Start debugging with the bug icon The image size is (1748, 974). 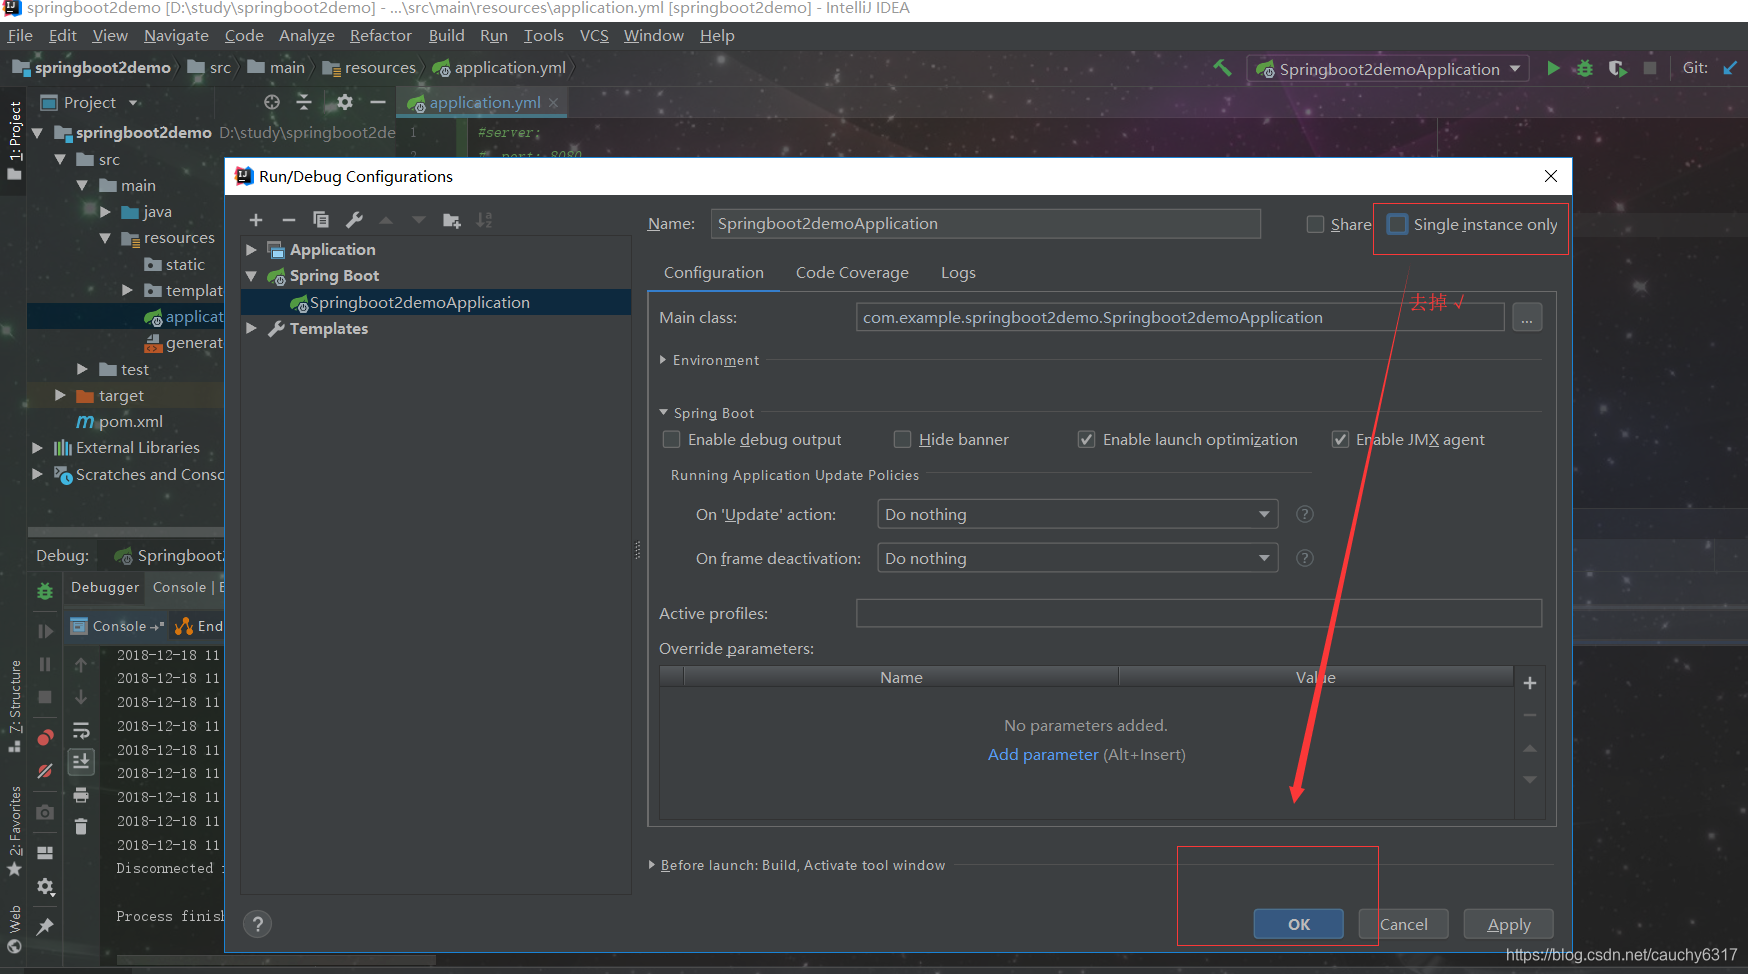(1585, 68)
